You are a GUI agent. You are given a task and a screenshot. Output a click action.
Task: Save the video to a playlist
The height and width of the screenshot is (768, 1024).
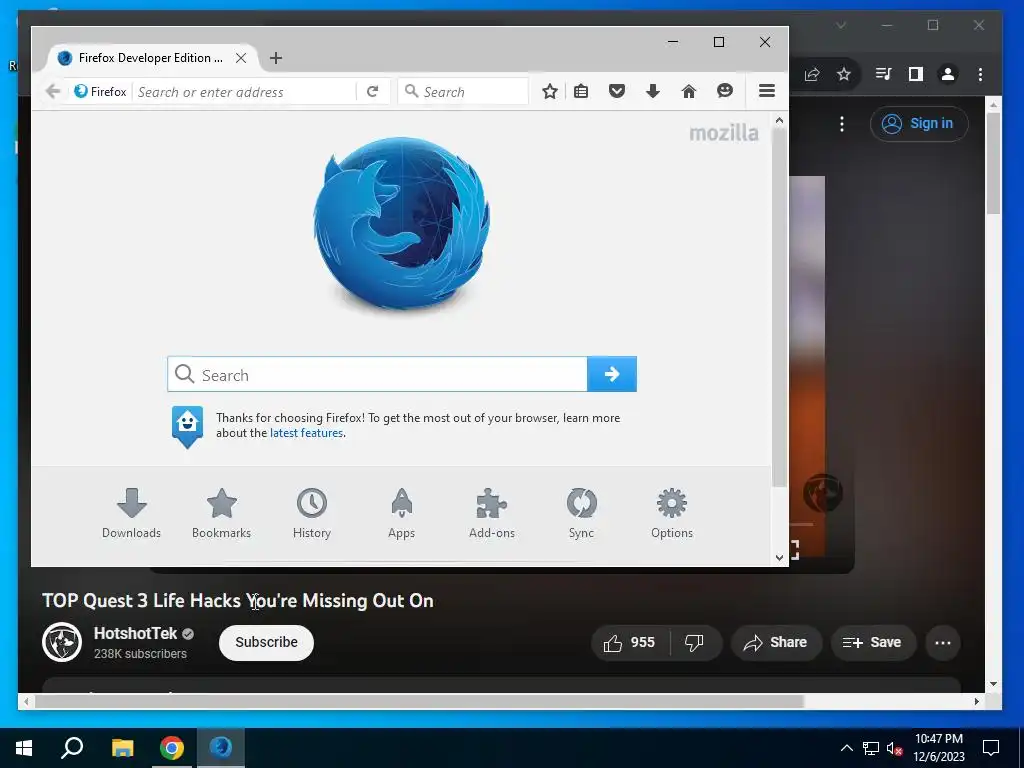(x=872, y=643)
